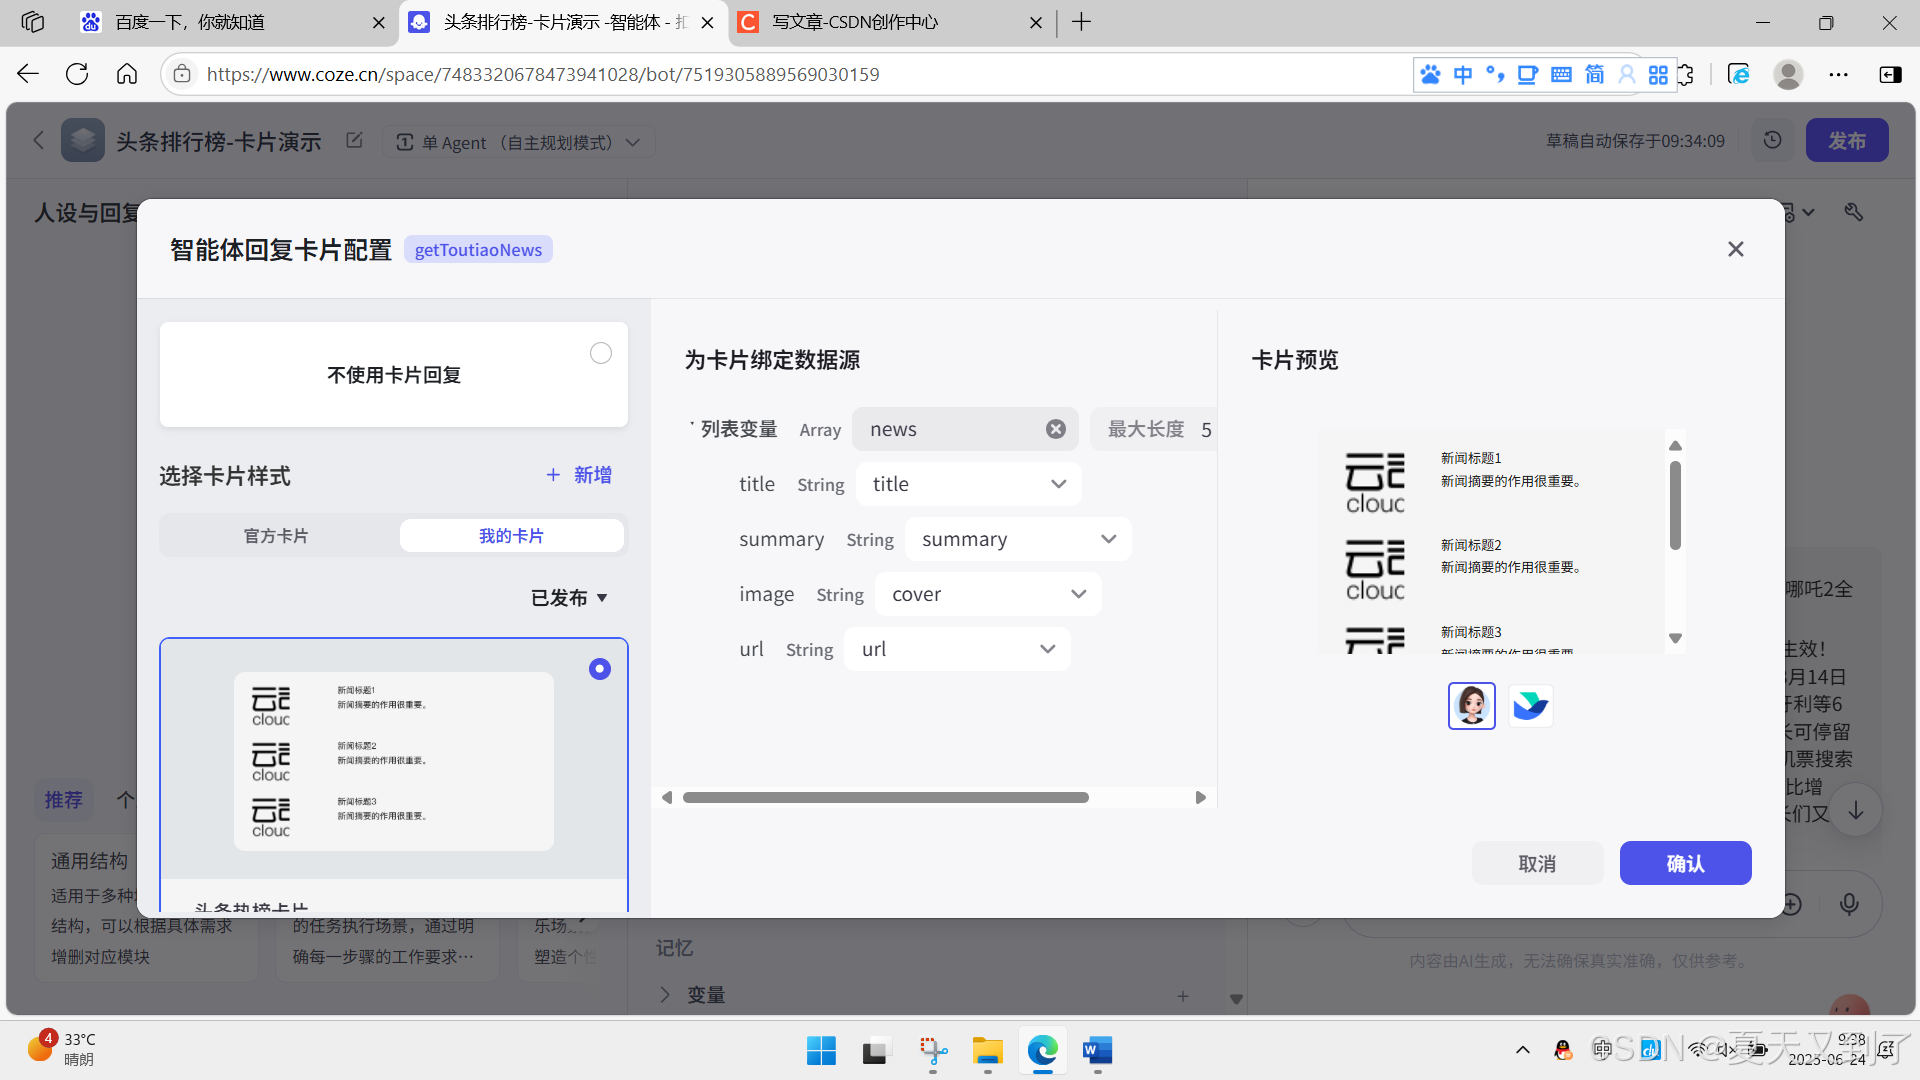Click the edit bot name pencil icon
This screenshot has width=1920, height=1080.
coord(354,140)
